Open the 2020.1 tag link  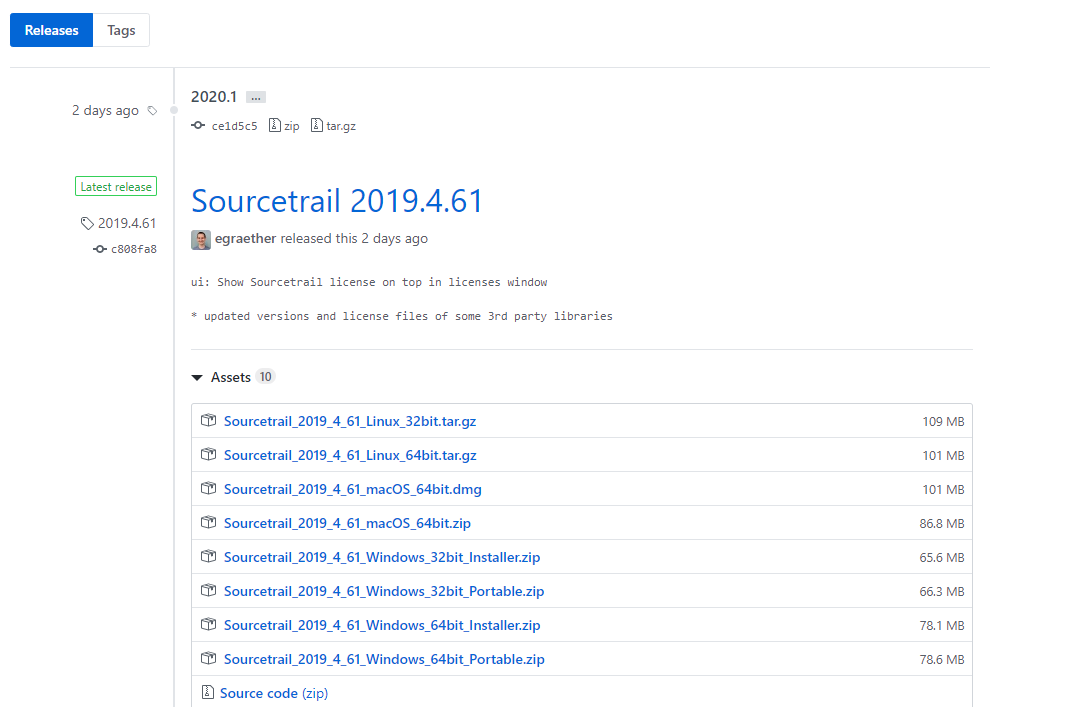[214, 97]
